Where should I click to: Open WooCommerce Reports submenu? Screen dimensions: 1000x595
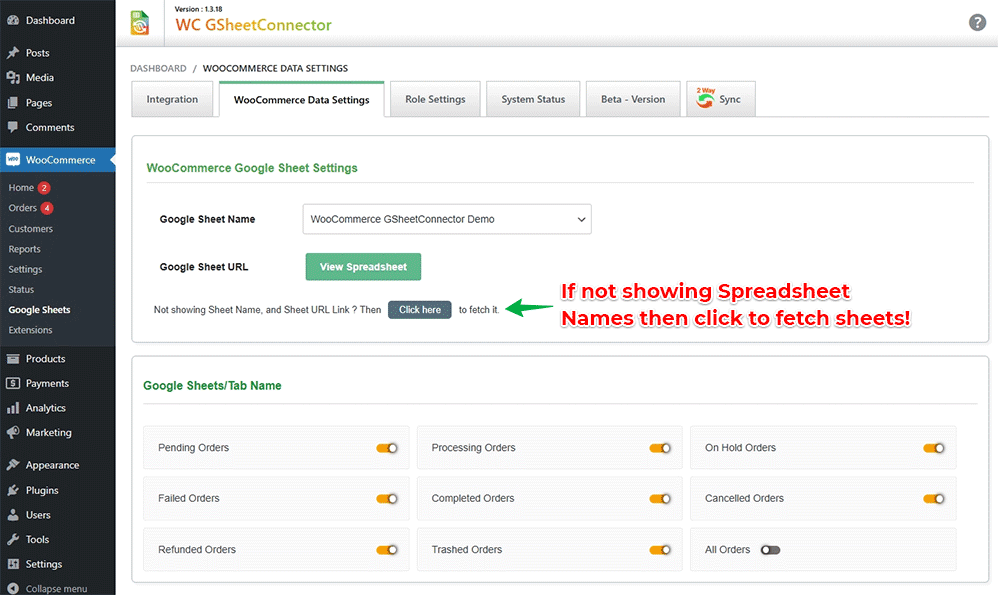pyautogui.click(x=24, y=249)
